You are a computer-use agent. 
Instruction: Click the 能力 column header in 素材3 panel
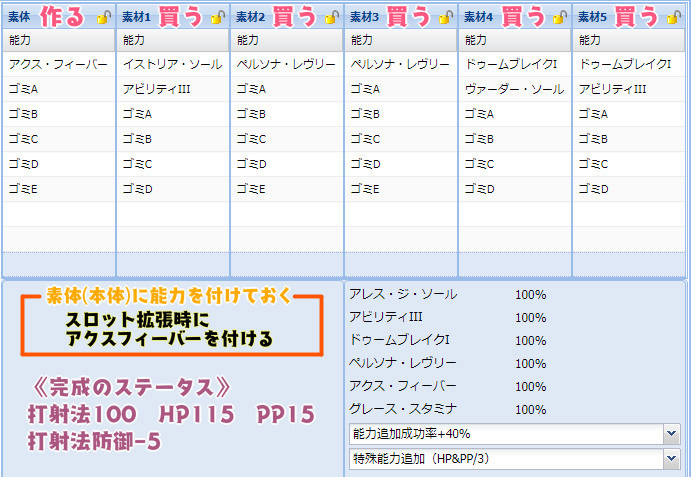(401, 40)
